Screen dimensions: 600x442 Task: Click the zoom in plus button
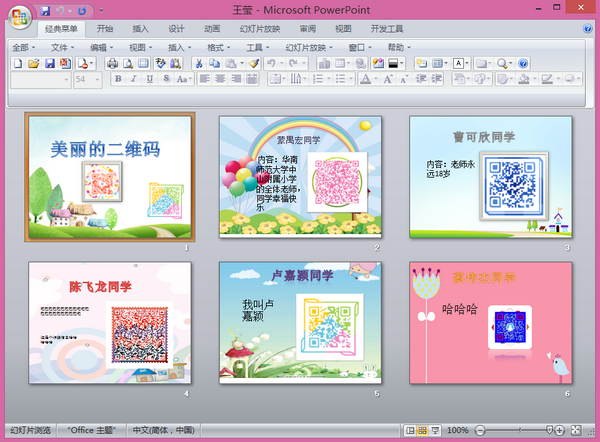pos(559,431)
